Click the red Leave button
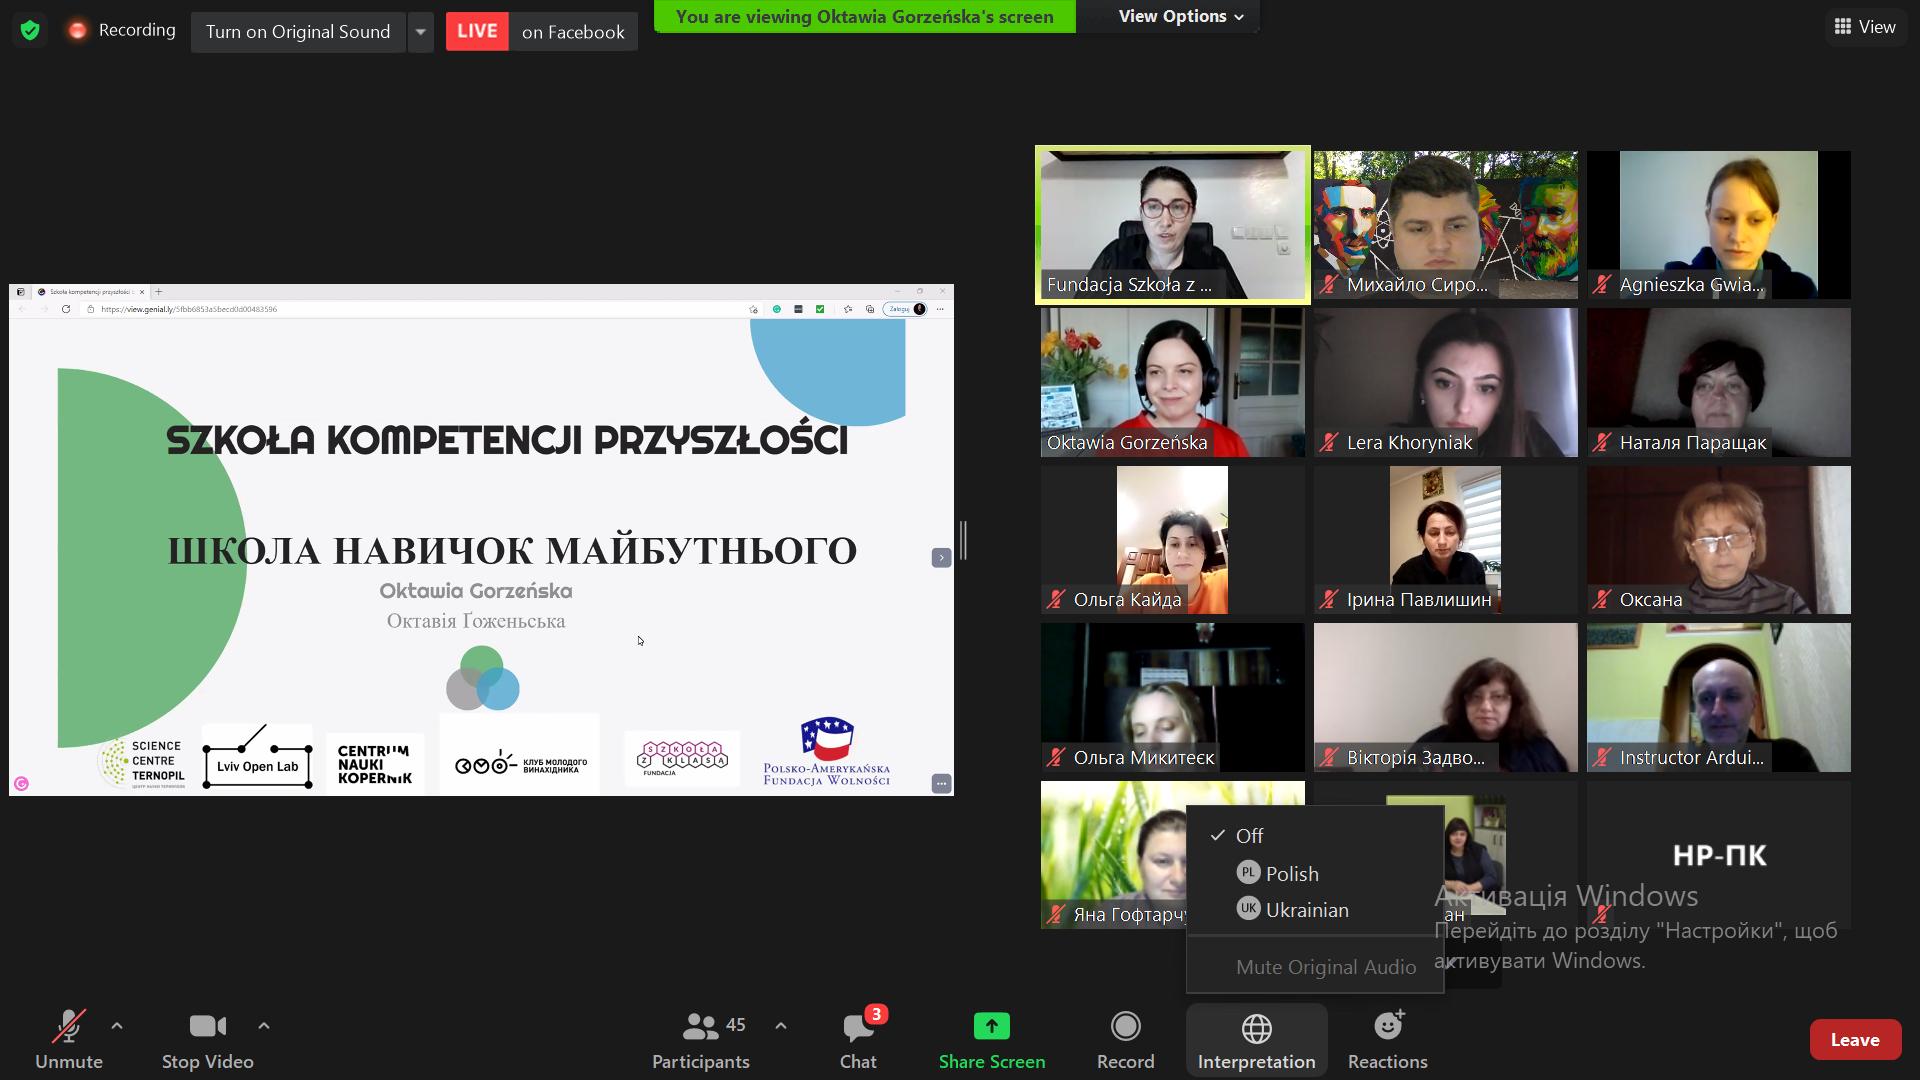 (x=1854, y=1040)
